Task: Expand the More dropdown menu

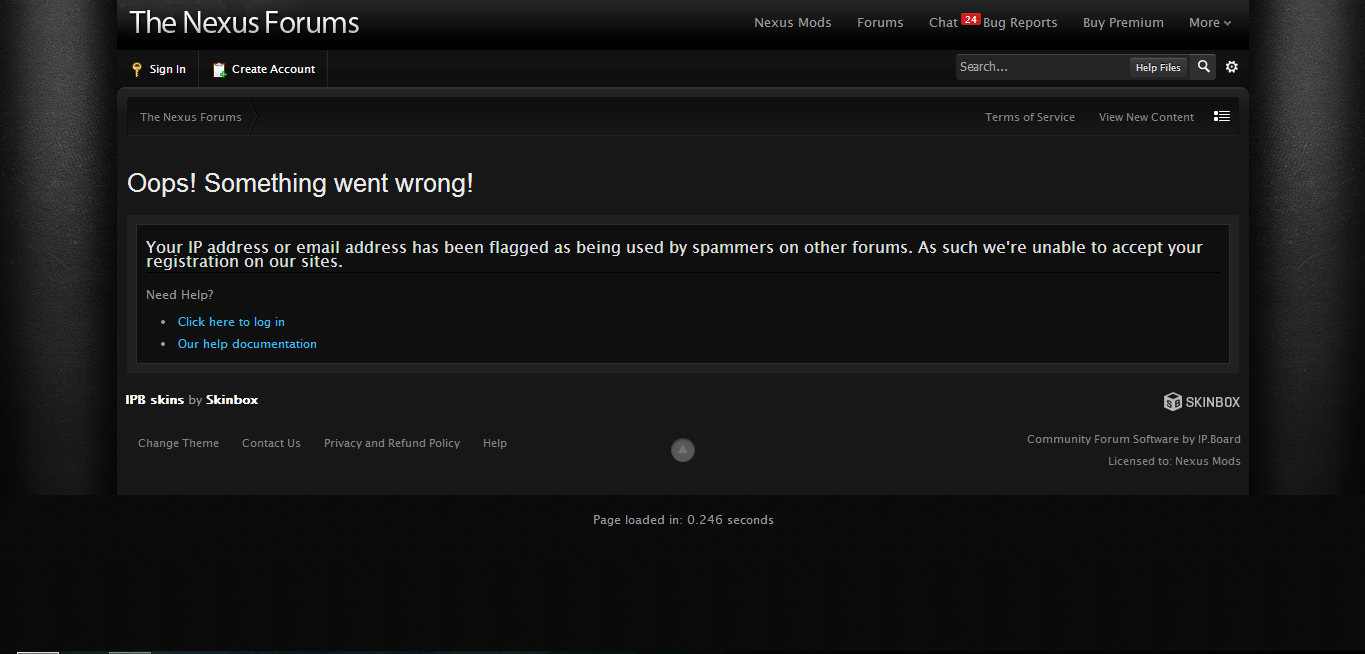Action: (1209, 23)
